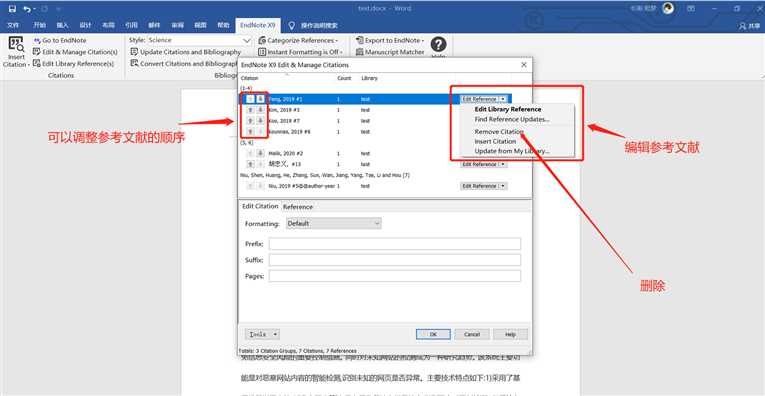
Task: Move the Kim, 2019 #3 citation up
Action: pyautogui.click(x=249, y=110)
